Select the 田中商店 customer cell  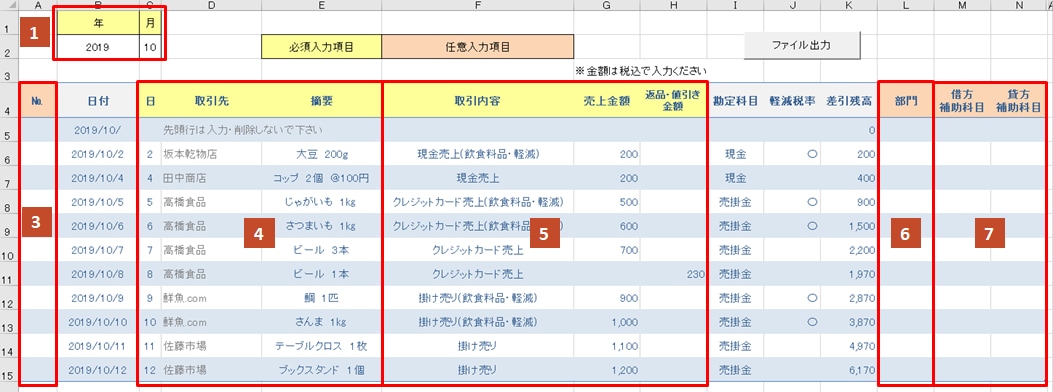click(x=212, y=178)
